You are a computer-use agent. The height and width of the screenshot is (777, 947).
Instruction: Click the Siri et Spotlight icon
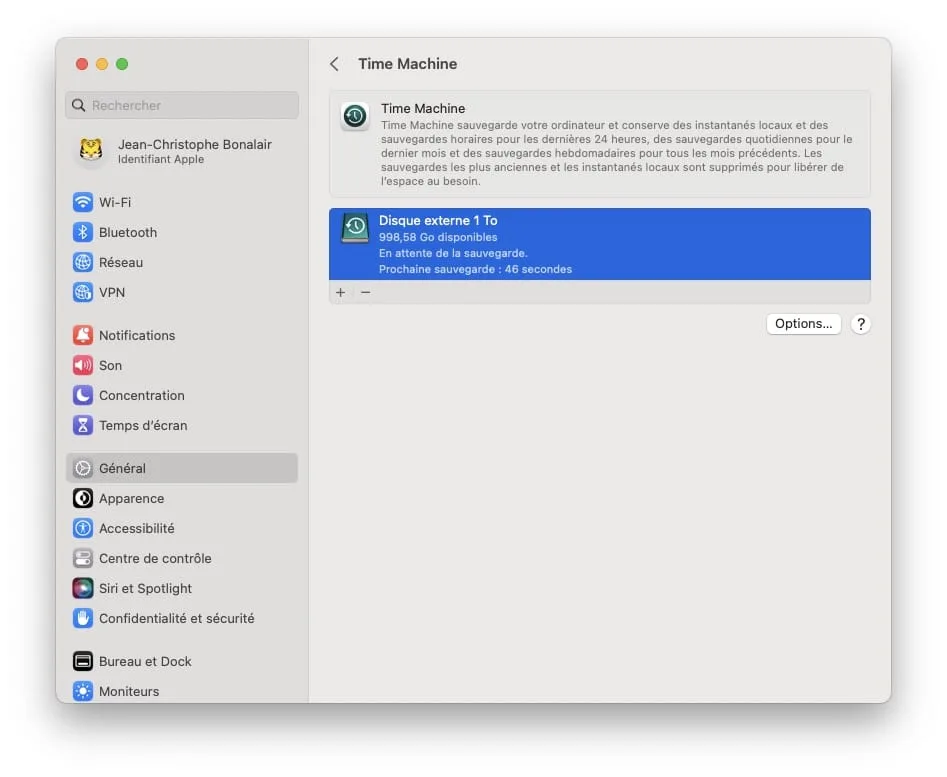(x=83, y=589)
